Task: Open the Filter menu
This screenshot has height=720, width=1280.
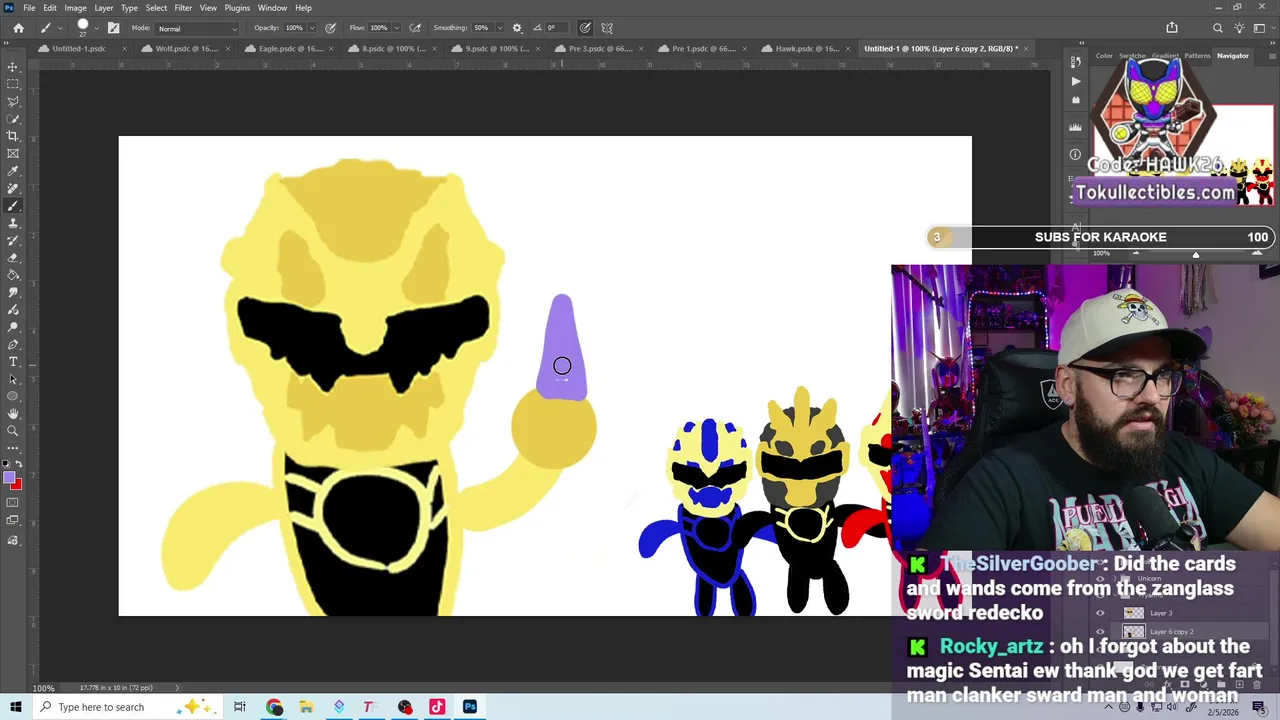Action: pyautogui.click(x=183, y=8)
